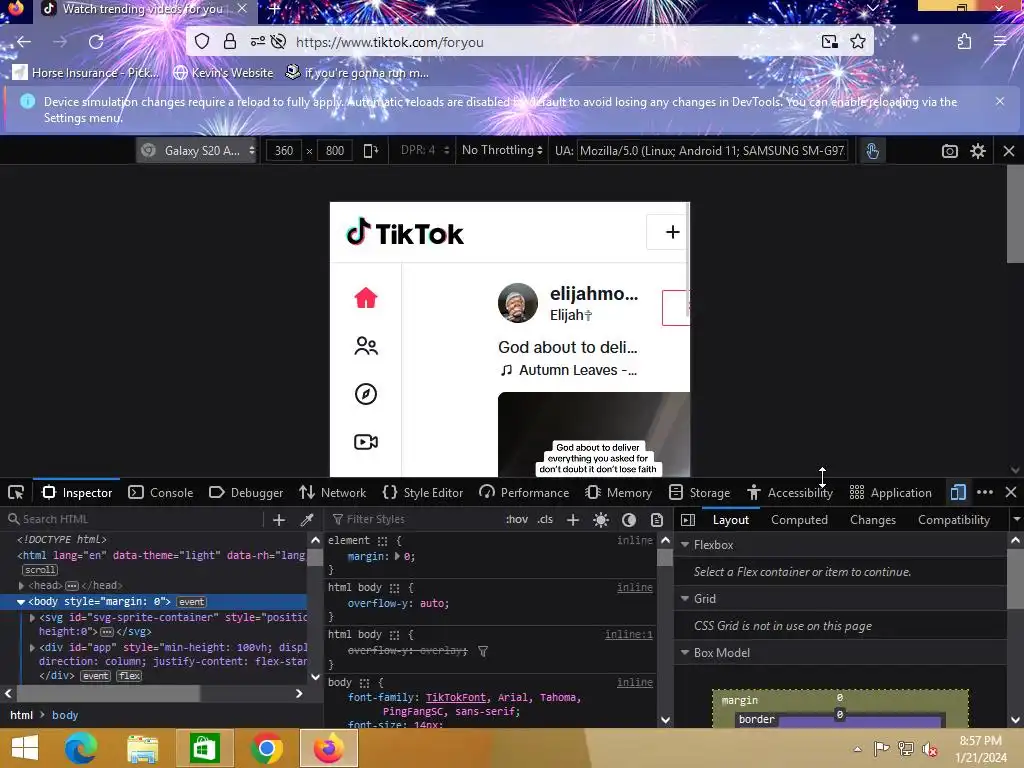The height and width of the screenshot is (768, 1024).
Task: Collapse the Flexbox section
Action: [x=685, y=545]
